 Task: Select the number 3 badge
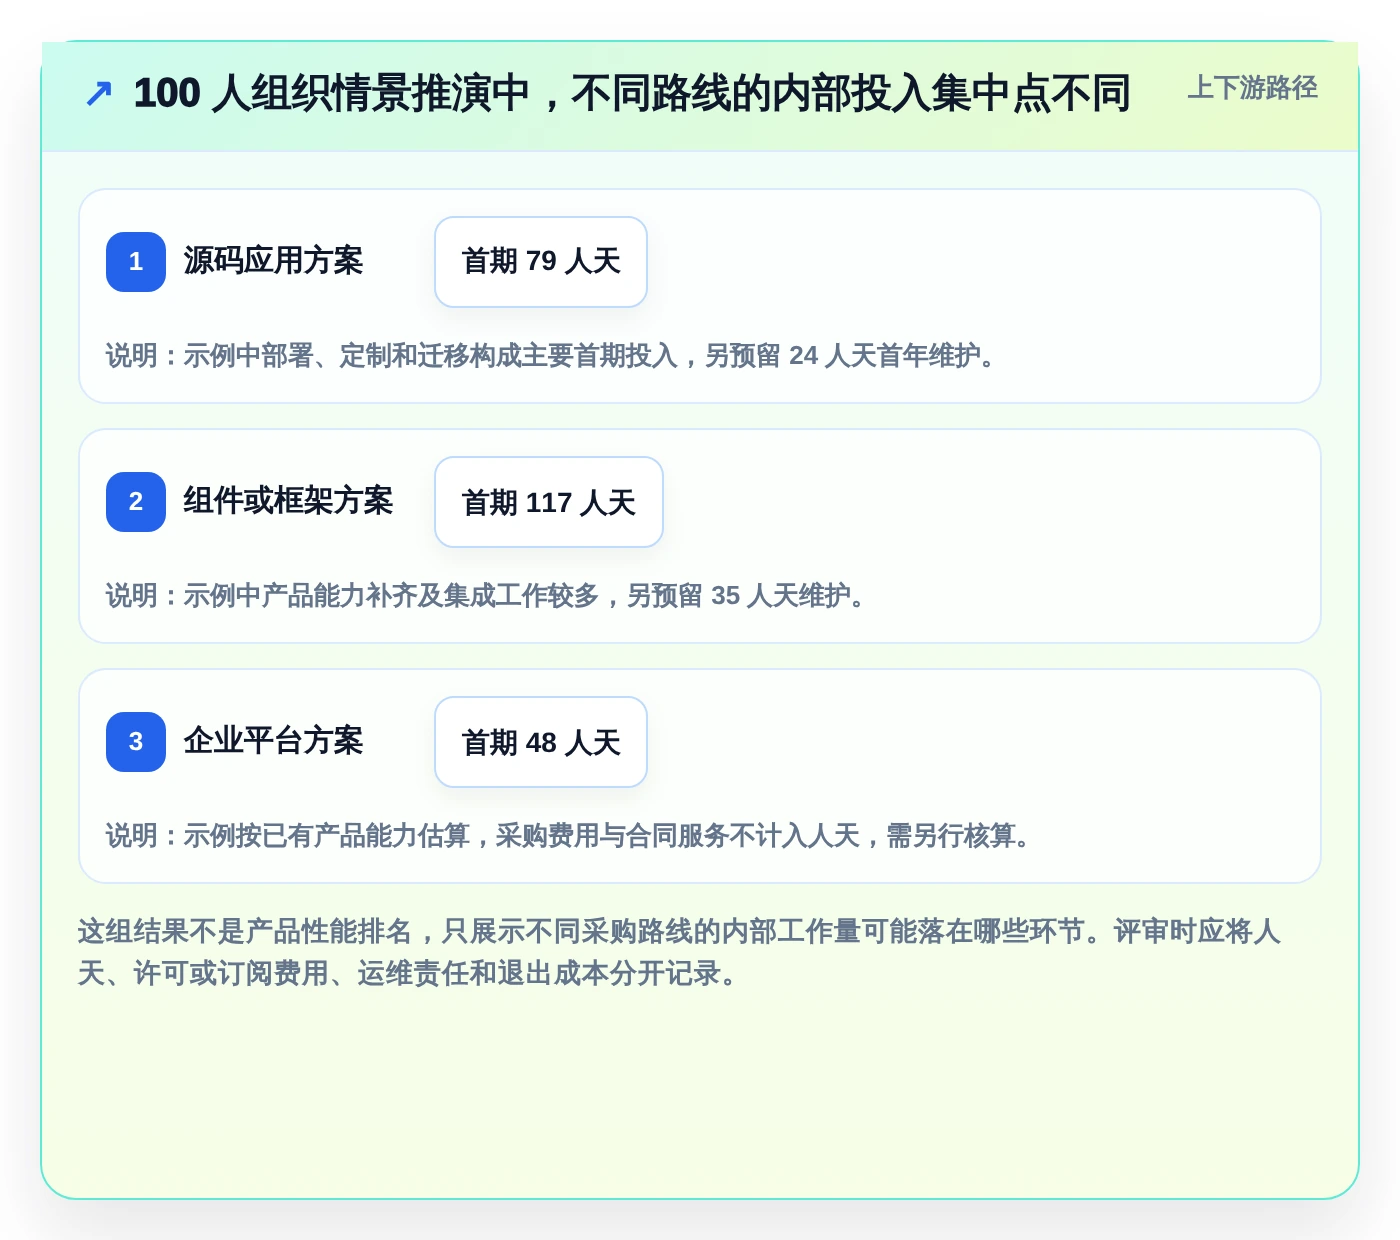136,742
